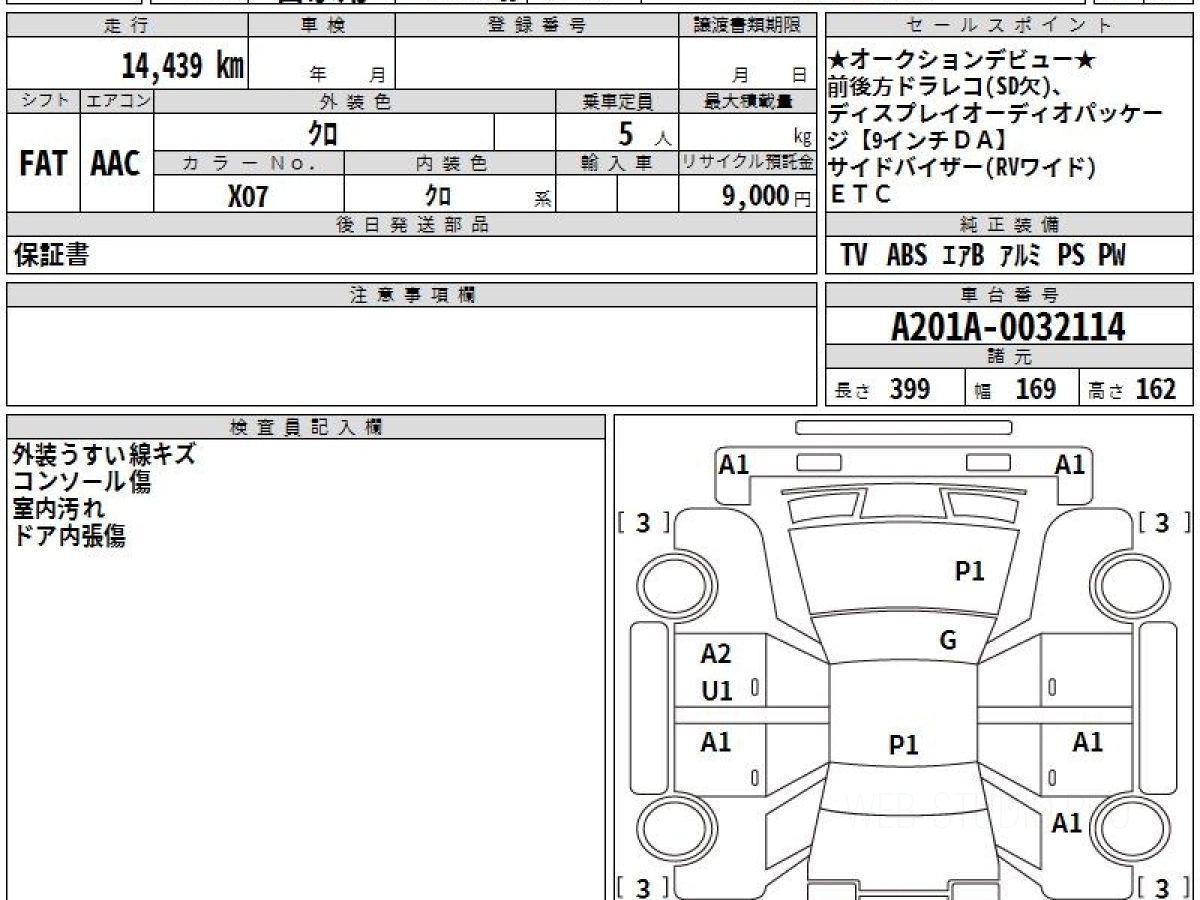Select the FAT transmission value

click(x=43, y=164)
